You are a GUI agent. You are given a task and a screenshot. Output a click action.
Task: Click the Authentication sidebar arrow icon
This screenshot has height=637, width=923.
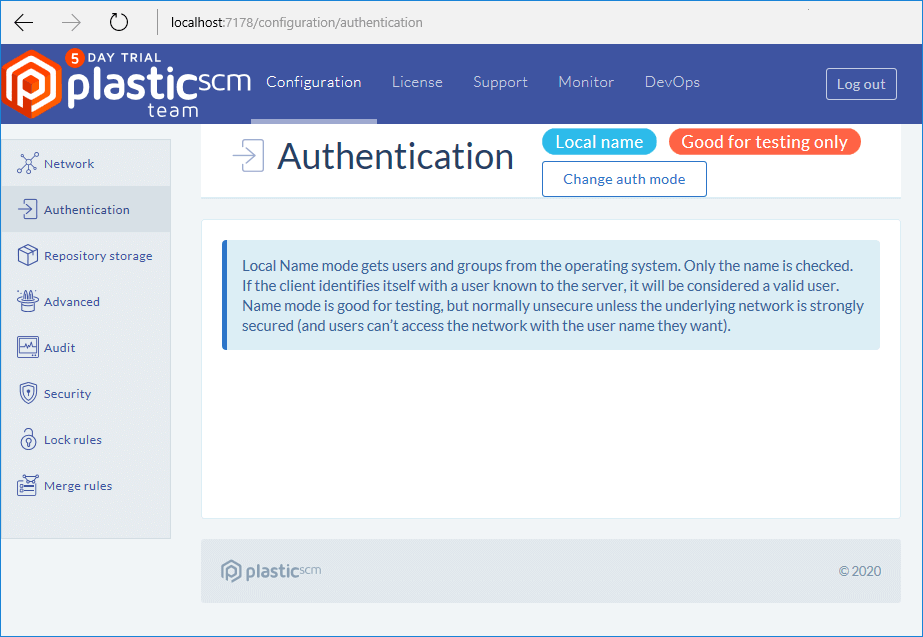coord(28,209)
